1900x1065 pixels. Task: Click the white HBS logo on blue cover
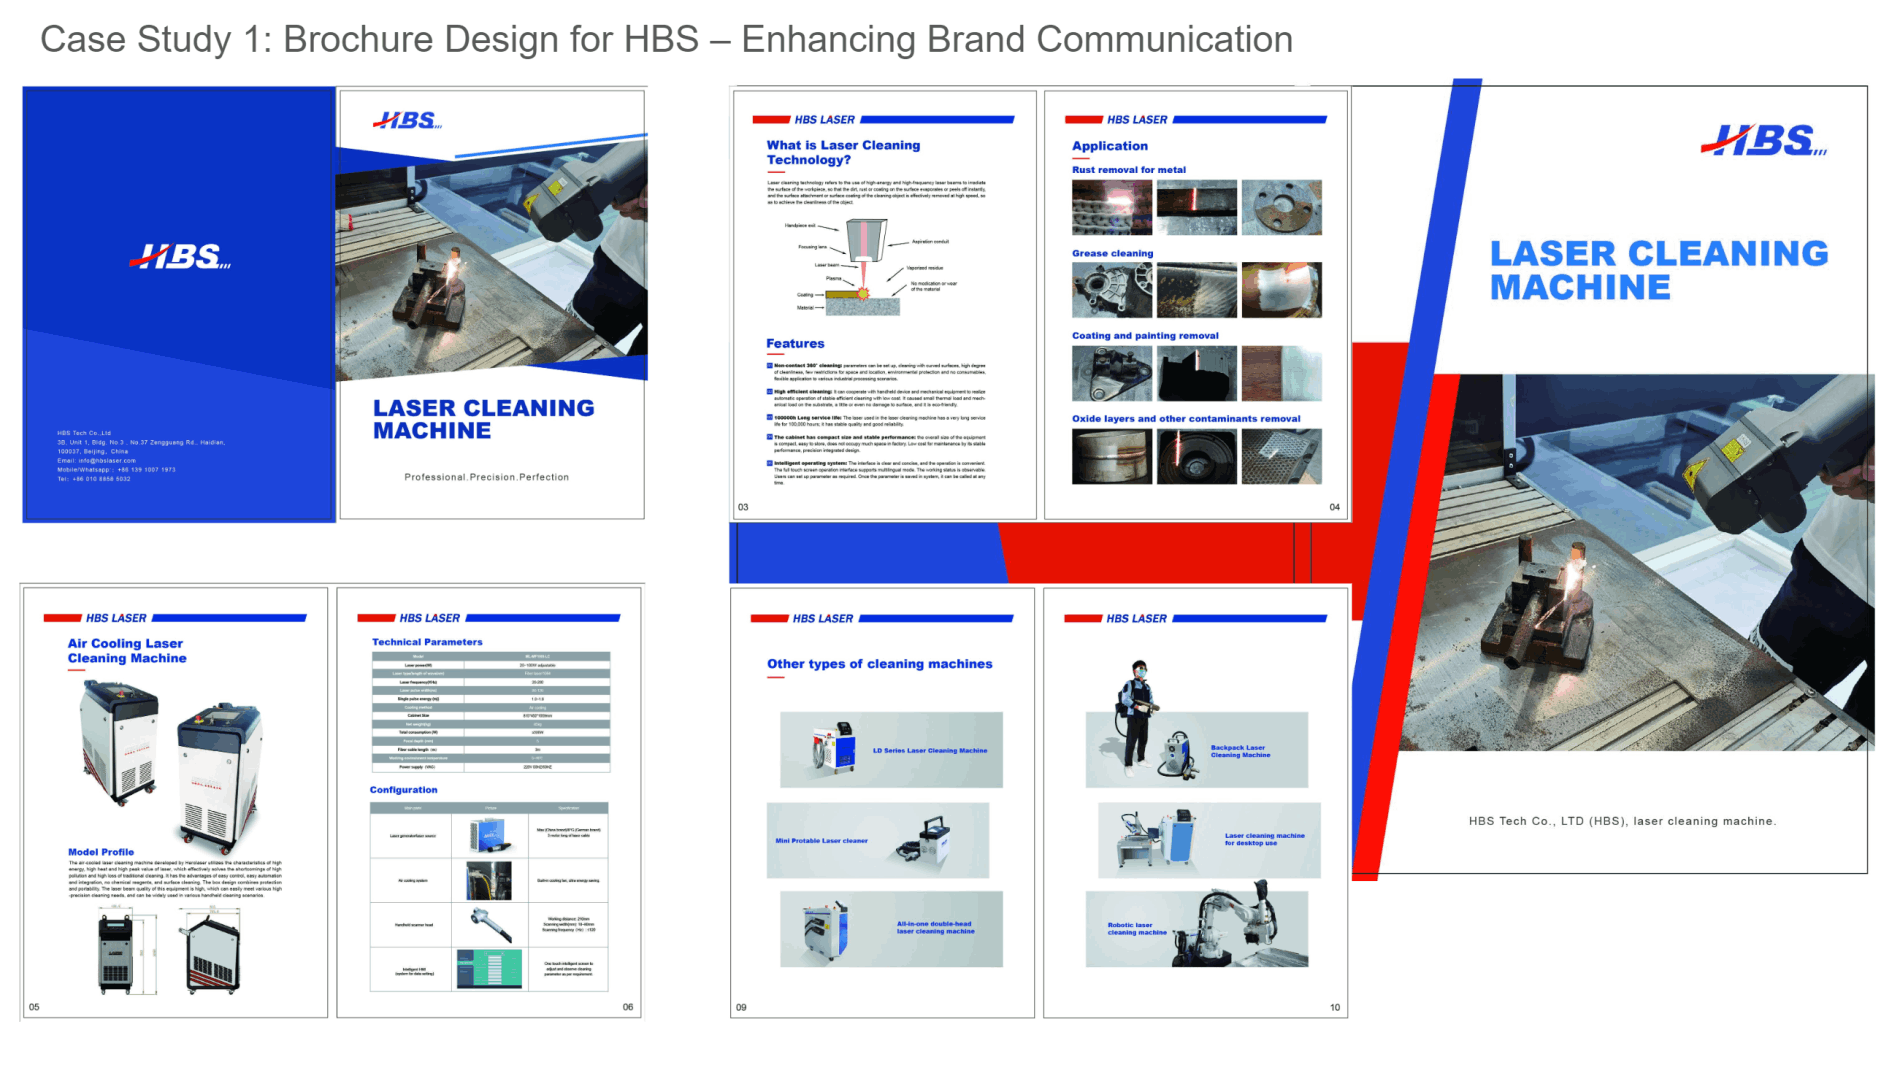pos(180,257)
